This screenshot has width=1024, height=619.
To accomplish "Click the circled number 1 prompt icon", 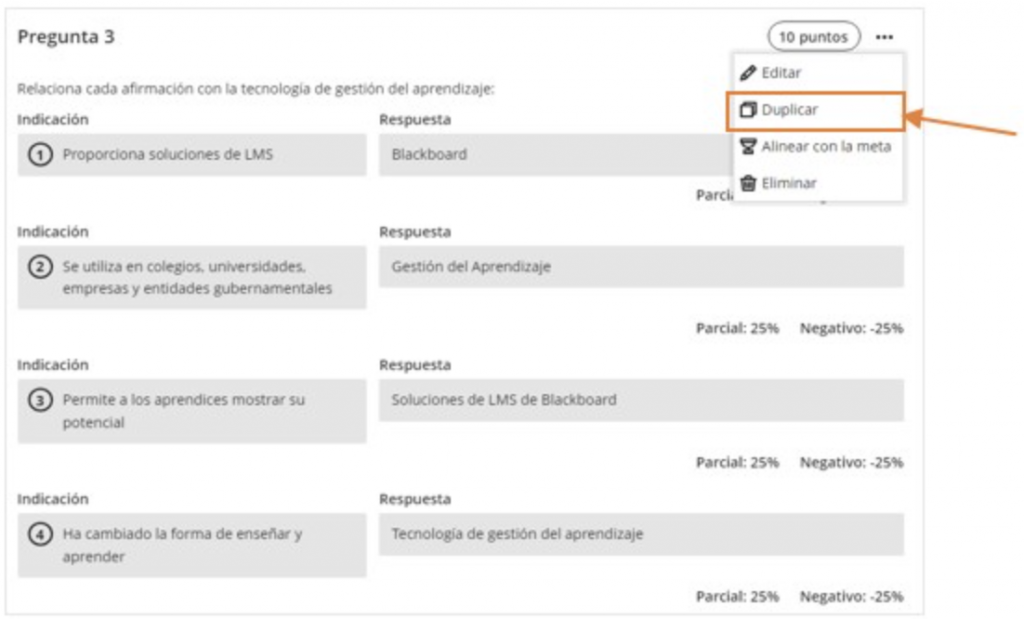I will pos(40,155).
